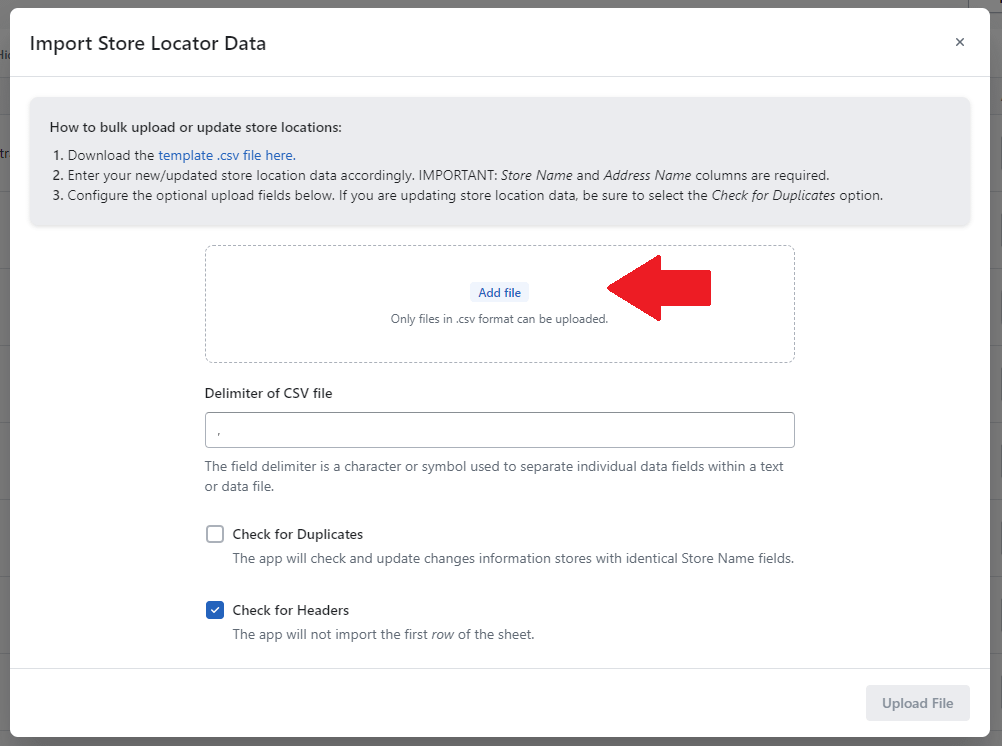
Task: Enable the Check for Duplicates checkbox
Action: [215, 534]
